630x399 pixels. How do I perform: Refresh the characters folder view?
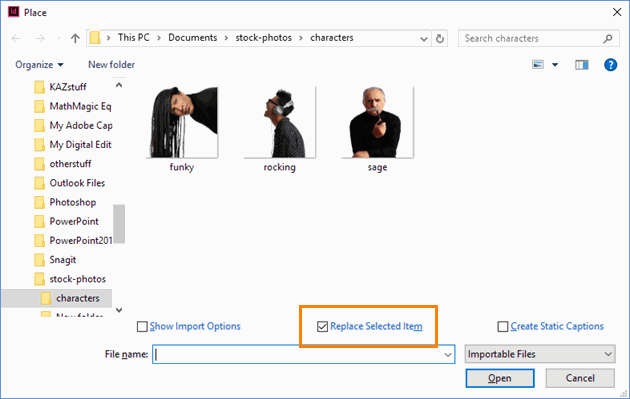point(440,39)
